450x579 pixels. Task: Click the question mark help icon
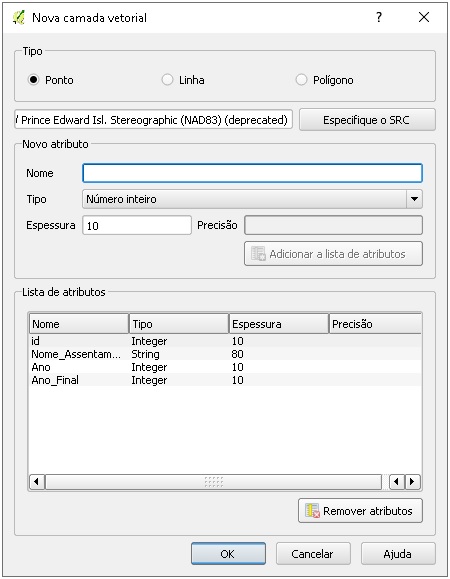coord(379,17)
